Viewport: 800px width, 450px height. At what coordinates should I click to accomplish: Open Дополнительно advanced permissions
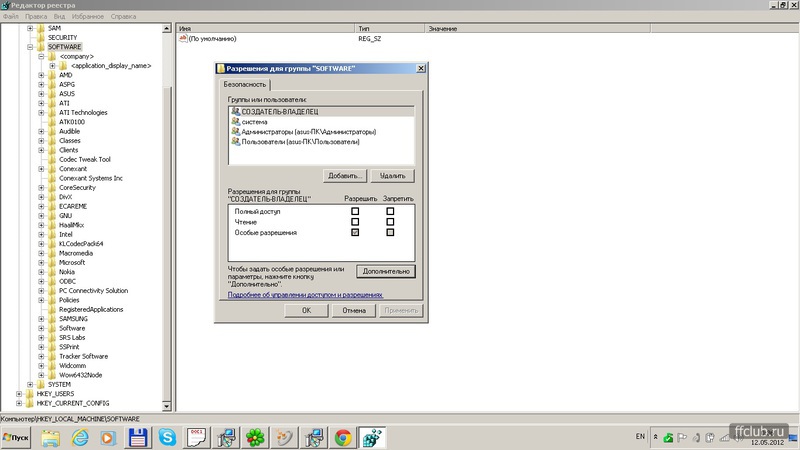point(386,271)
